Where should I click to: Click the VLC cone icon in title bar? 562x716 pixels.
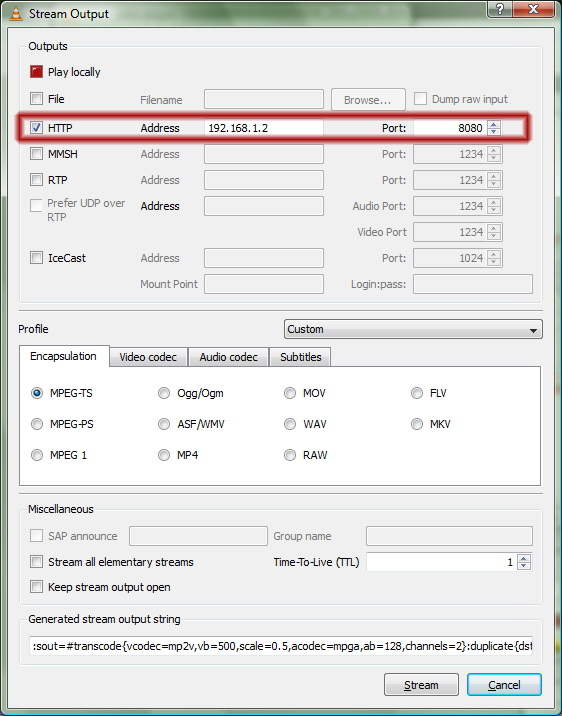coord(16,14)
